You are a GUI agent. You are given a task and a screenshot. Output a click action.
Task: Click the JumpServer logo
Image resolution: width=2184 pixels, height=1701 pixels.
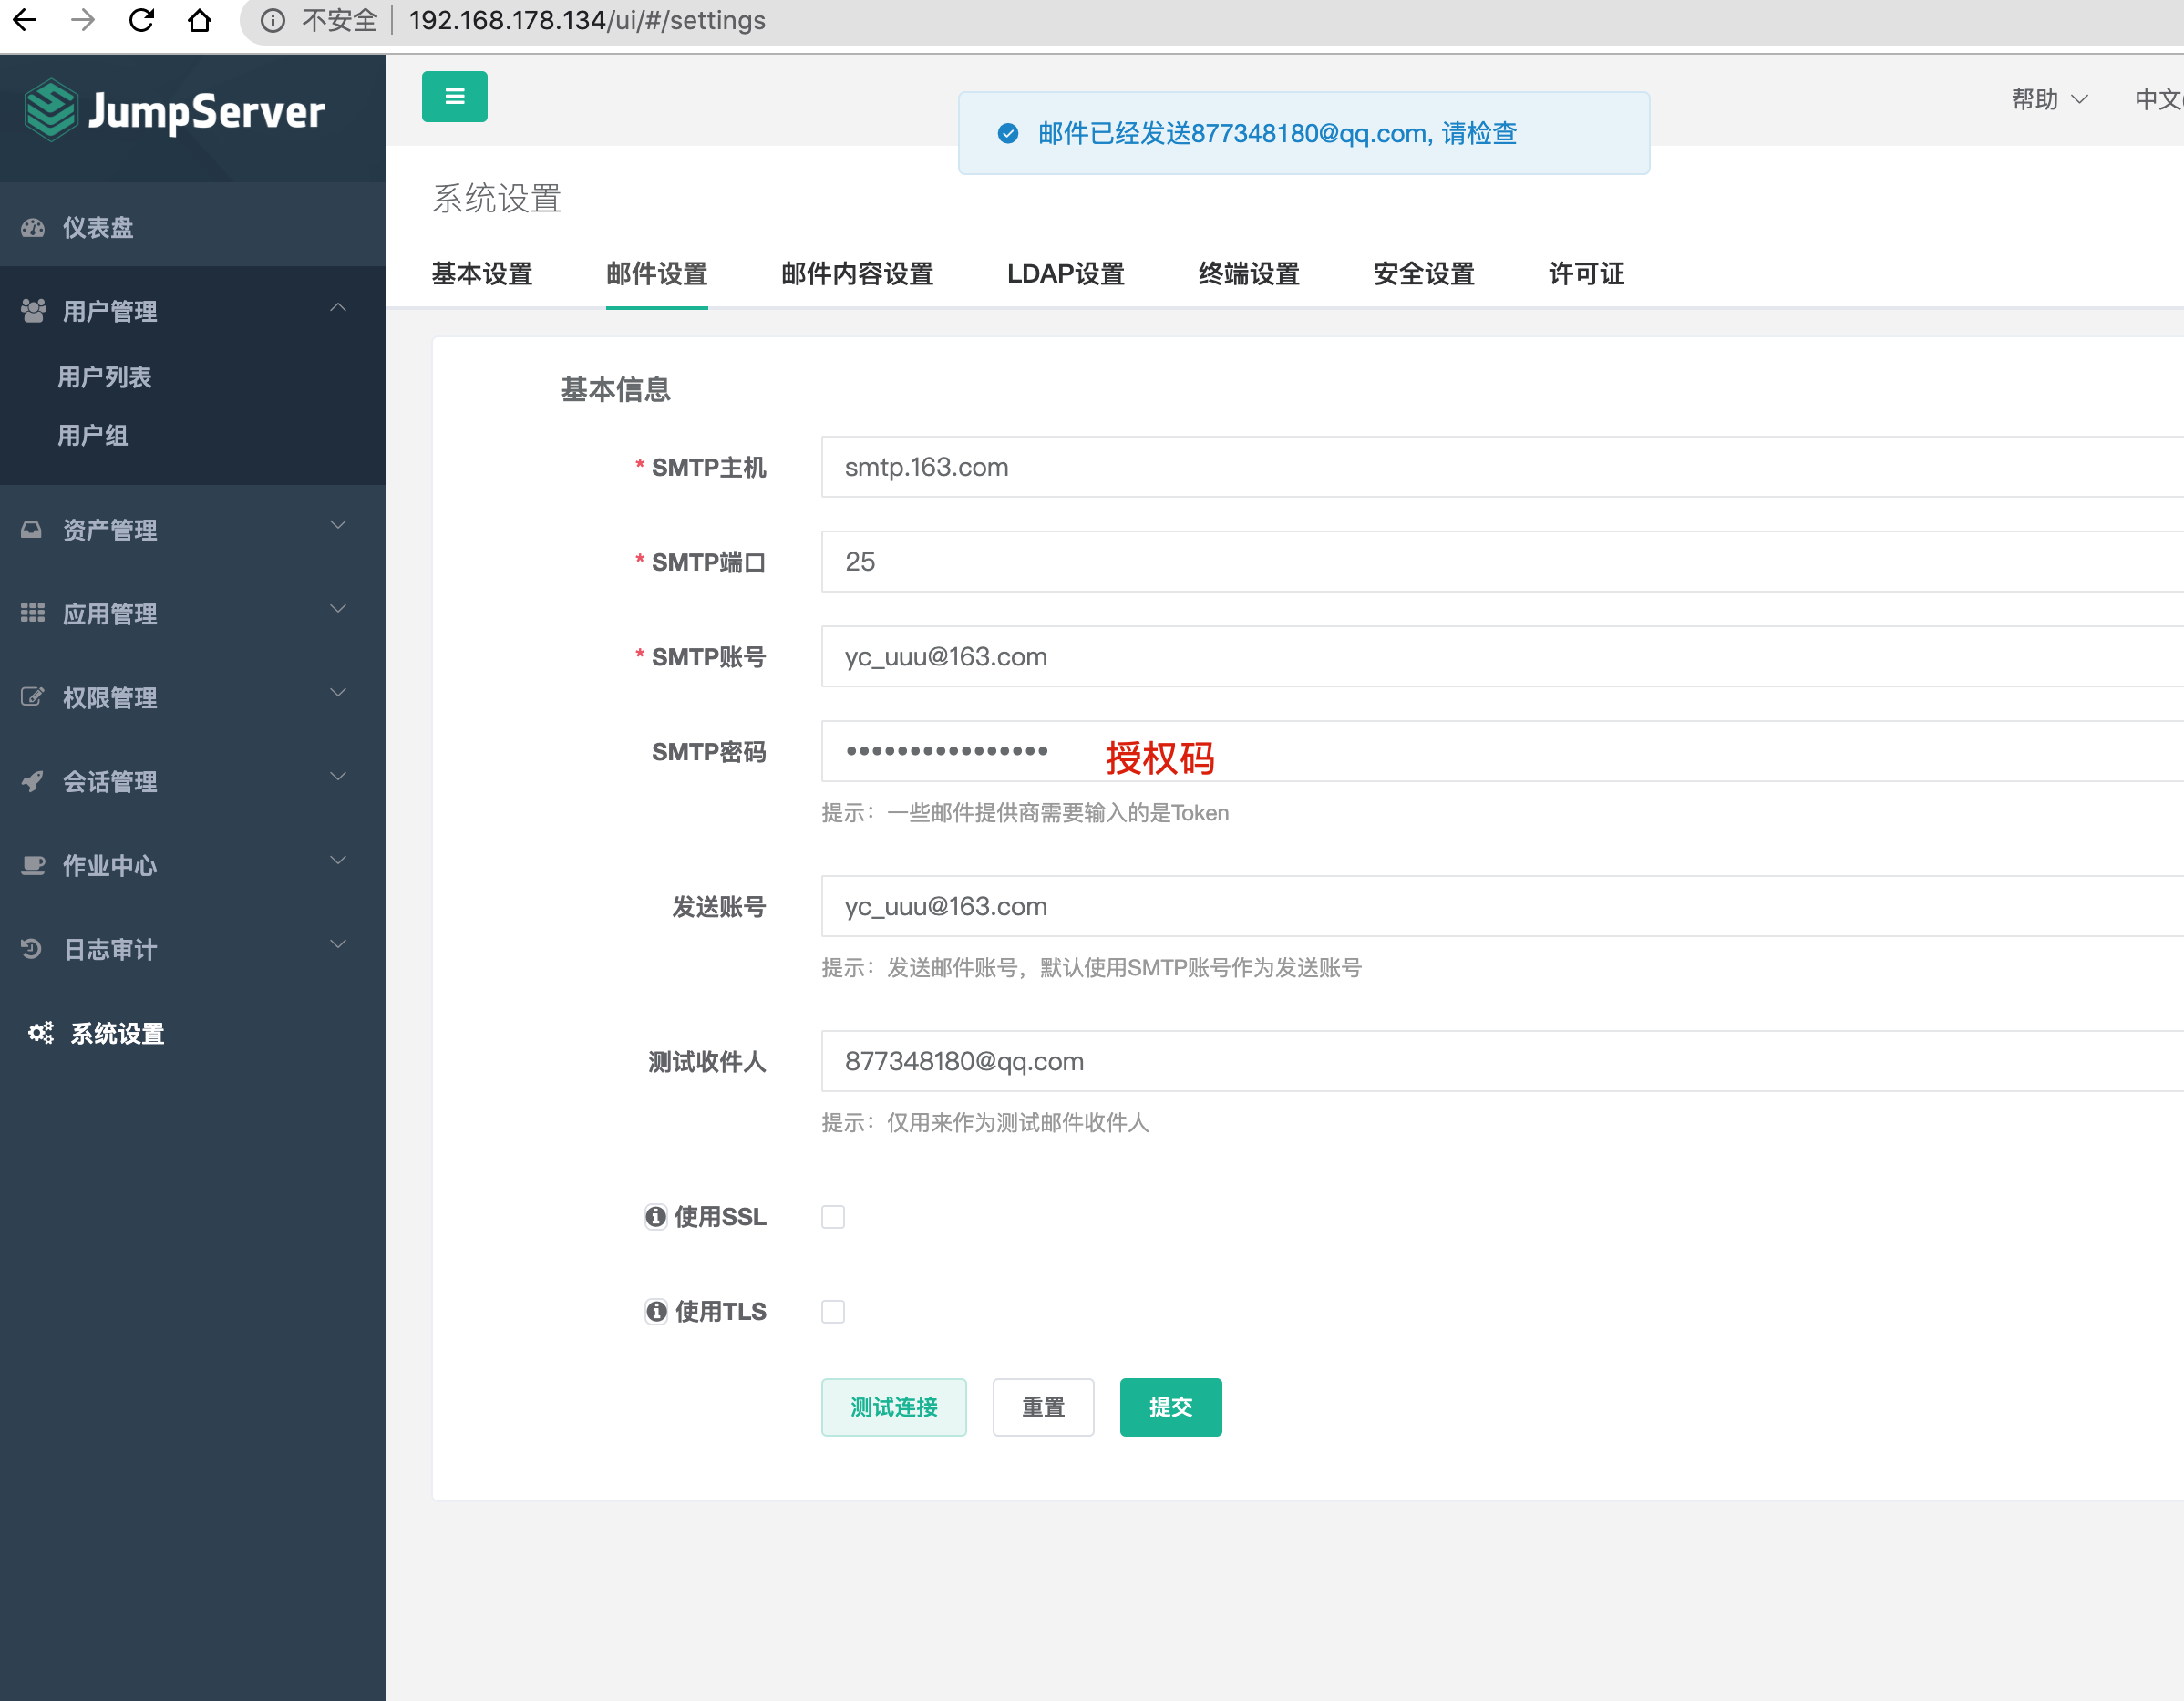[x=175, y=110]
